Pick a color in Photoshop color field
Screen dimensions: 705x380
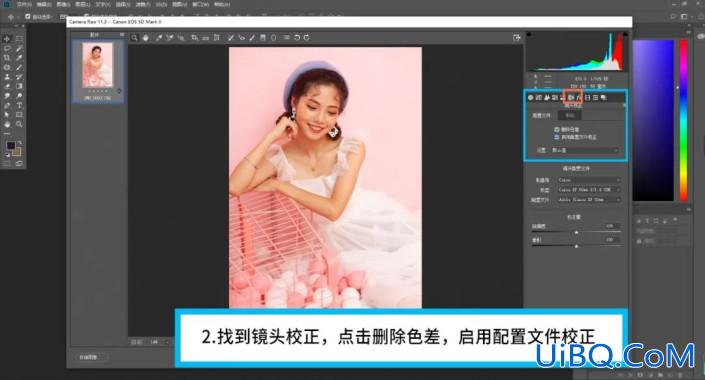653,120
